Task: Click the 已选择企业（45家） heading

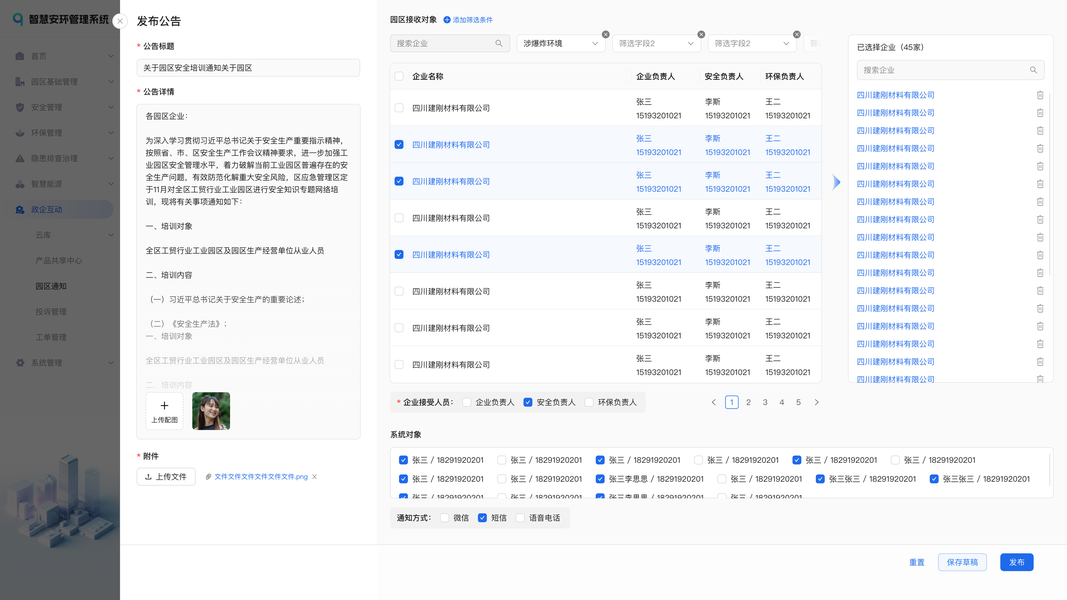Action: click(889, 48)
